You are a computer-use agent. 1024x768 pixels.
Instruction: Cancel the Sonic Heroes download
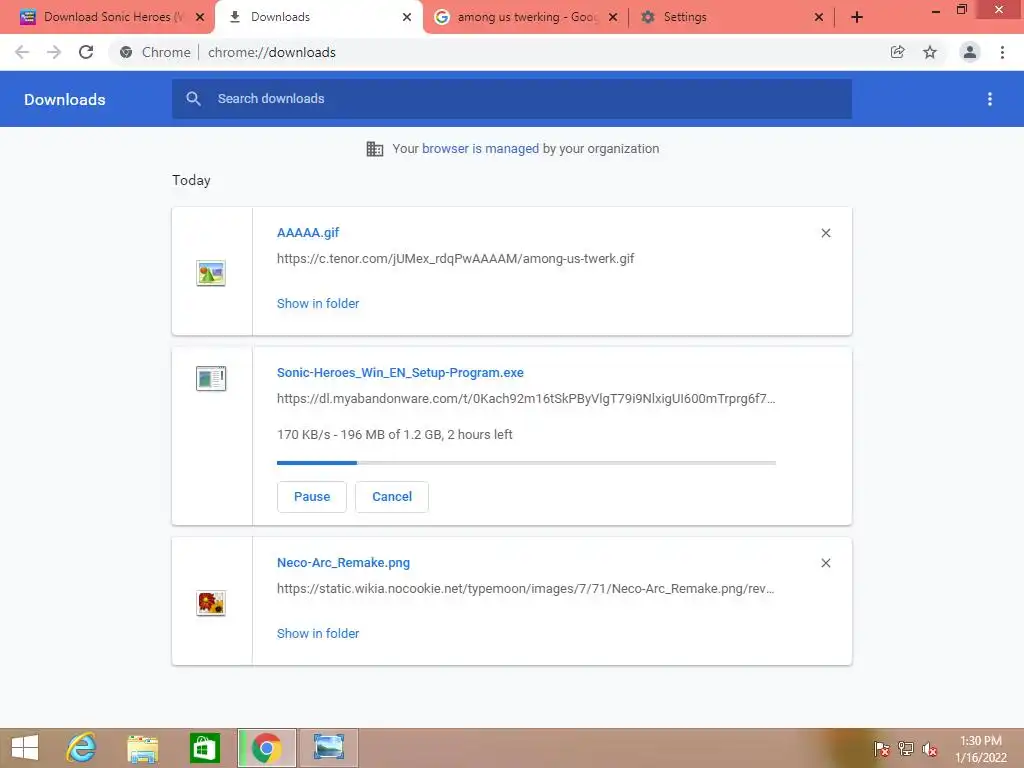(392, 497)
